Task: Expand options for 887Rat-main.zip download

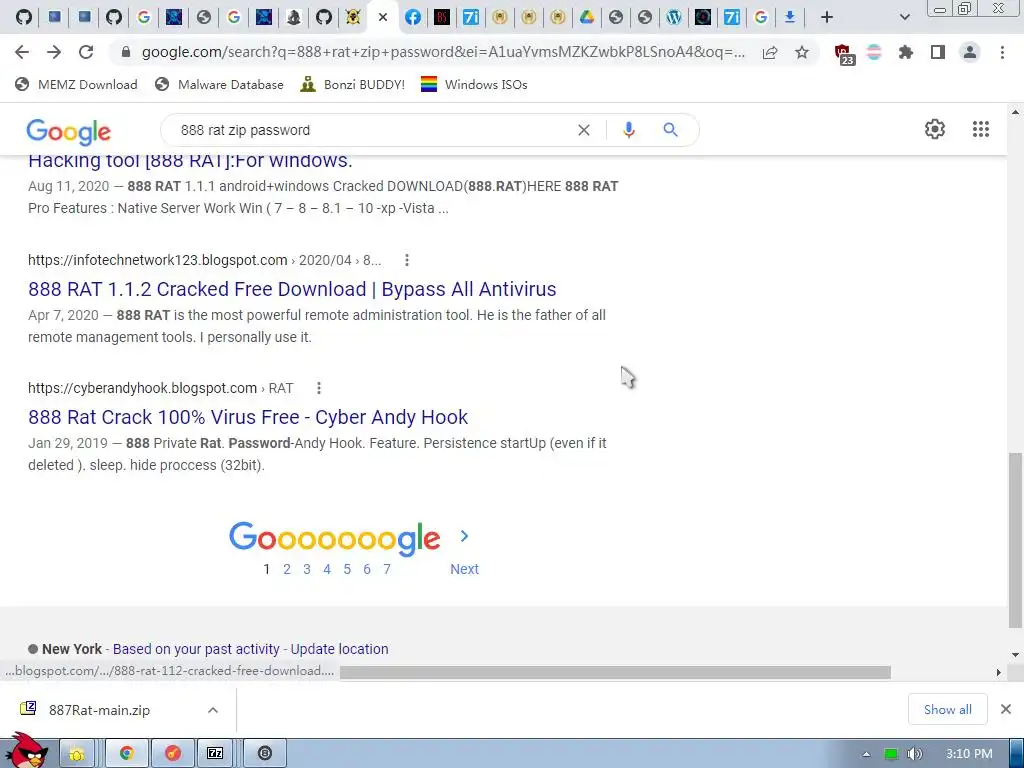Action: (213, 710)
